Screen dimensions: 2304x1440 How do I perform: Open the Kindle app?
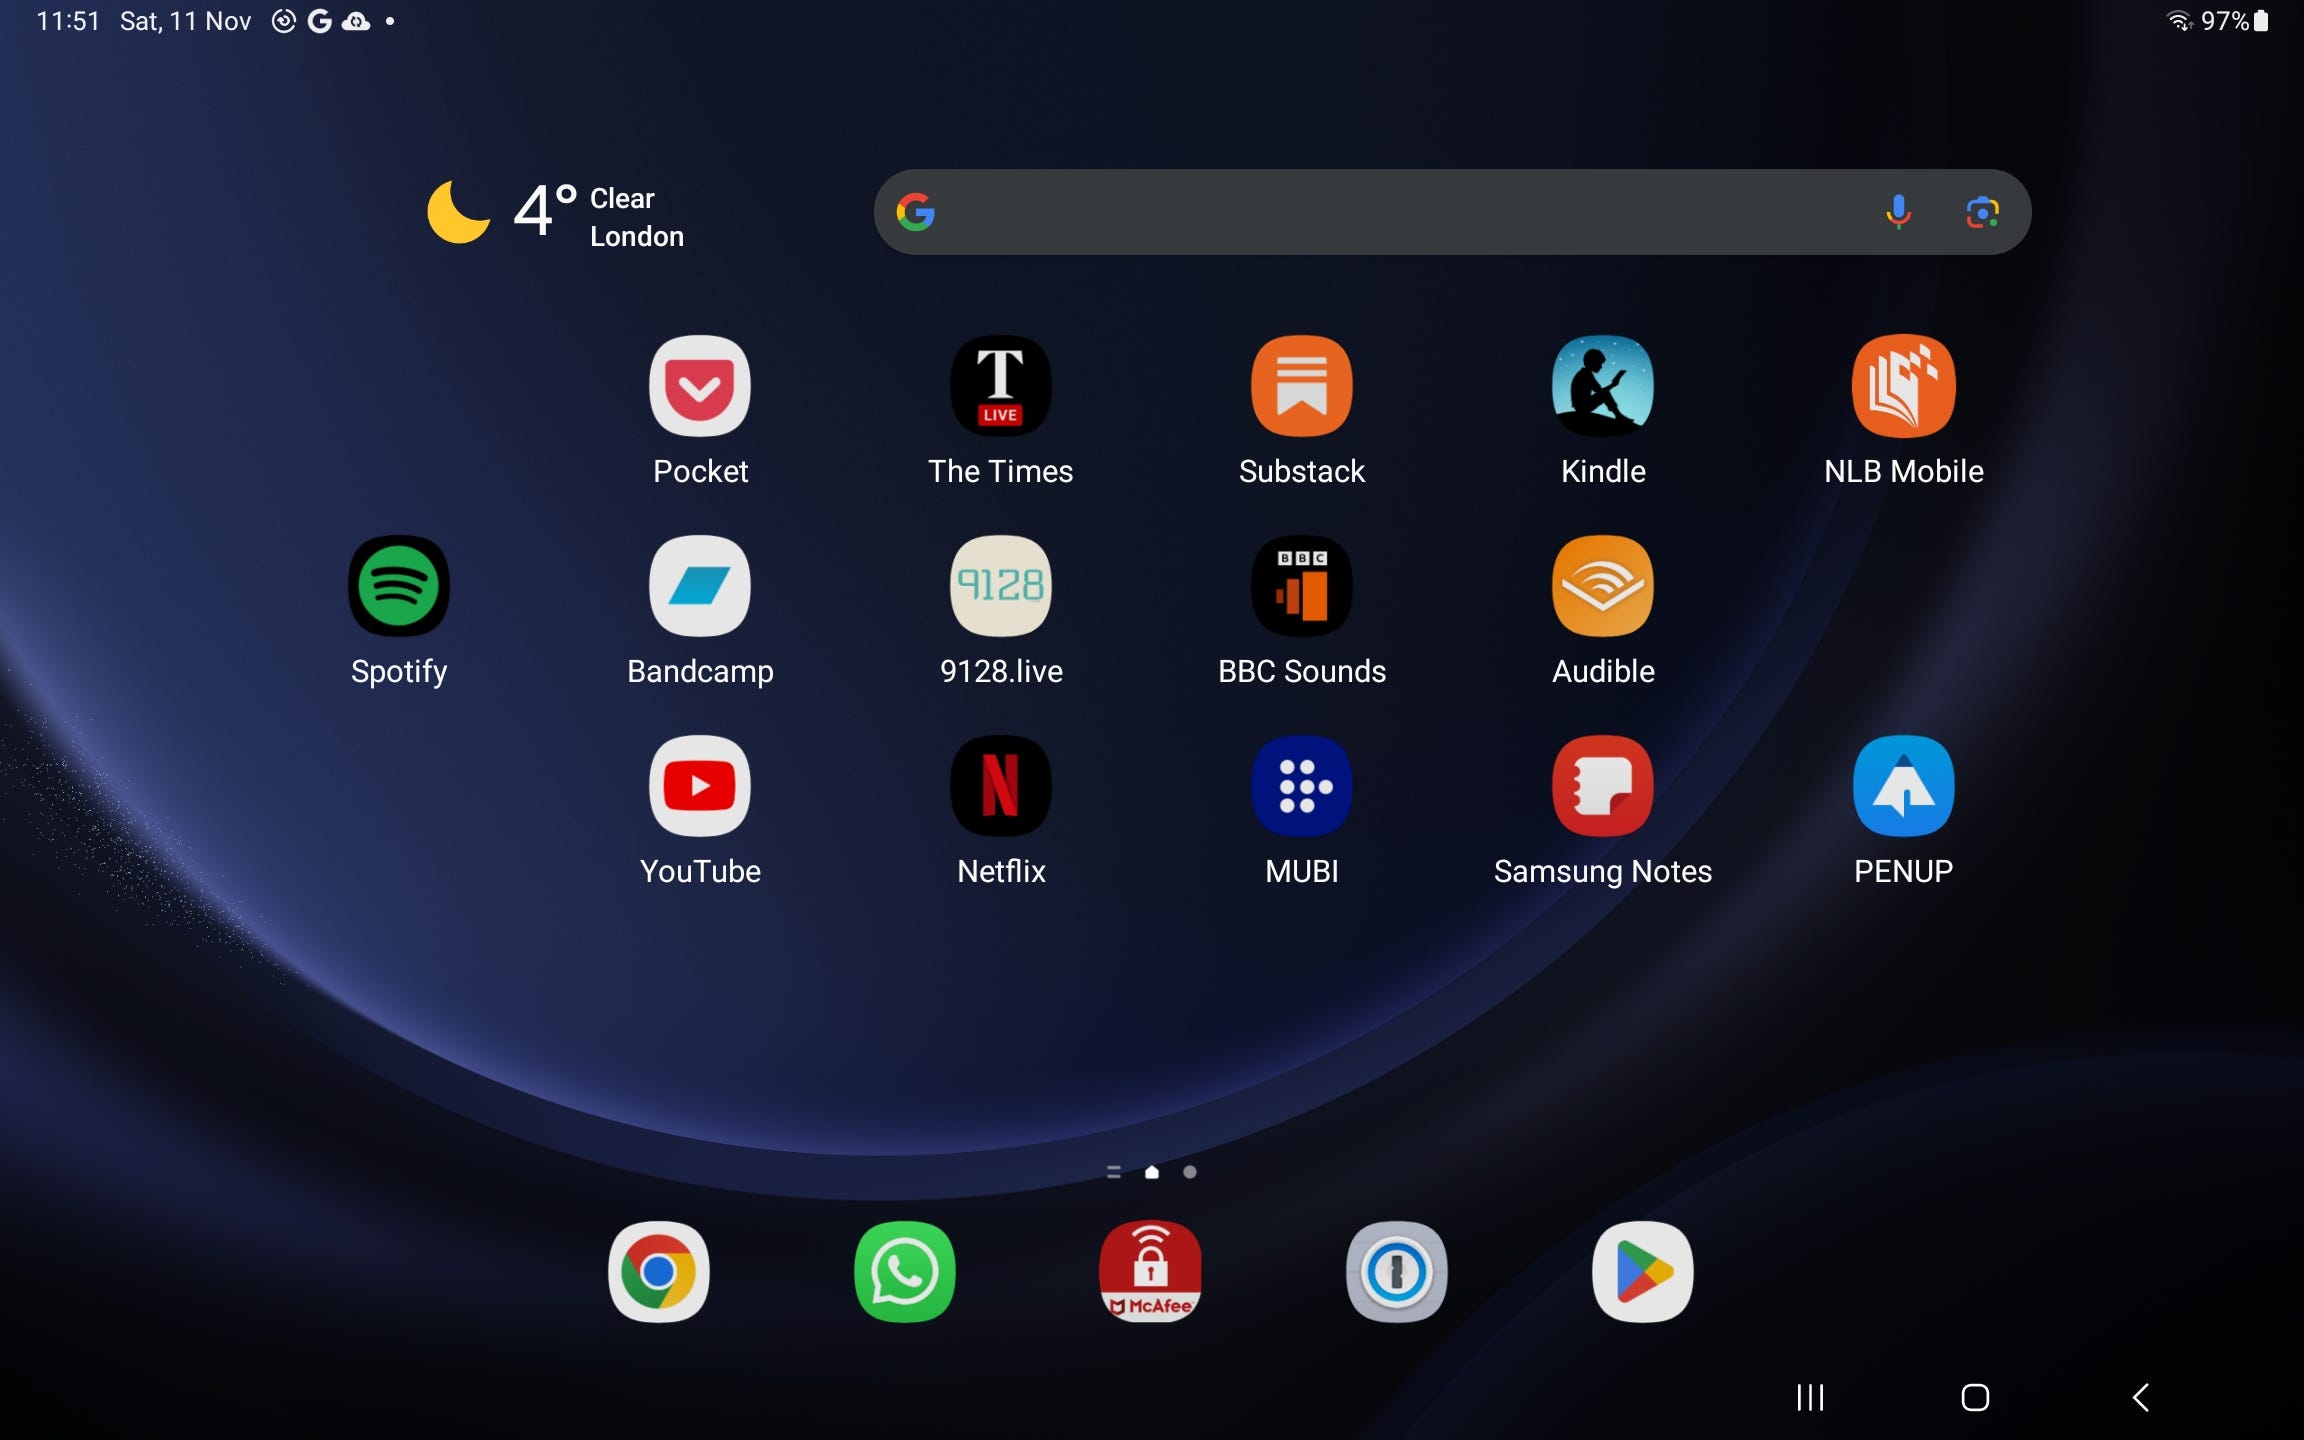click(x=1602, y=386)
